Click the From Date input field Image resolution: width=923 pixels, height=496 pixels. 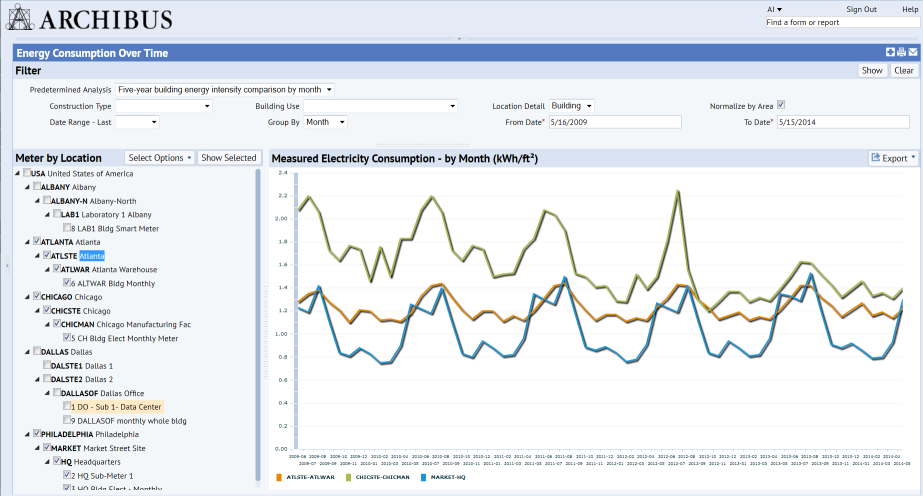click(614, 122)
